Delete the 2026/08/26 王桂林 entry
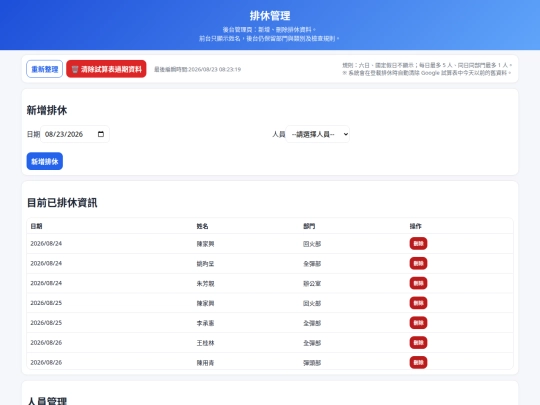Screen dimensions: 540x405 point(418,343)
